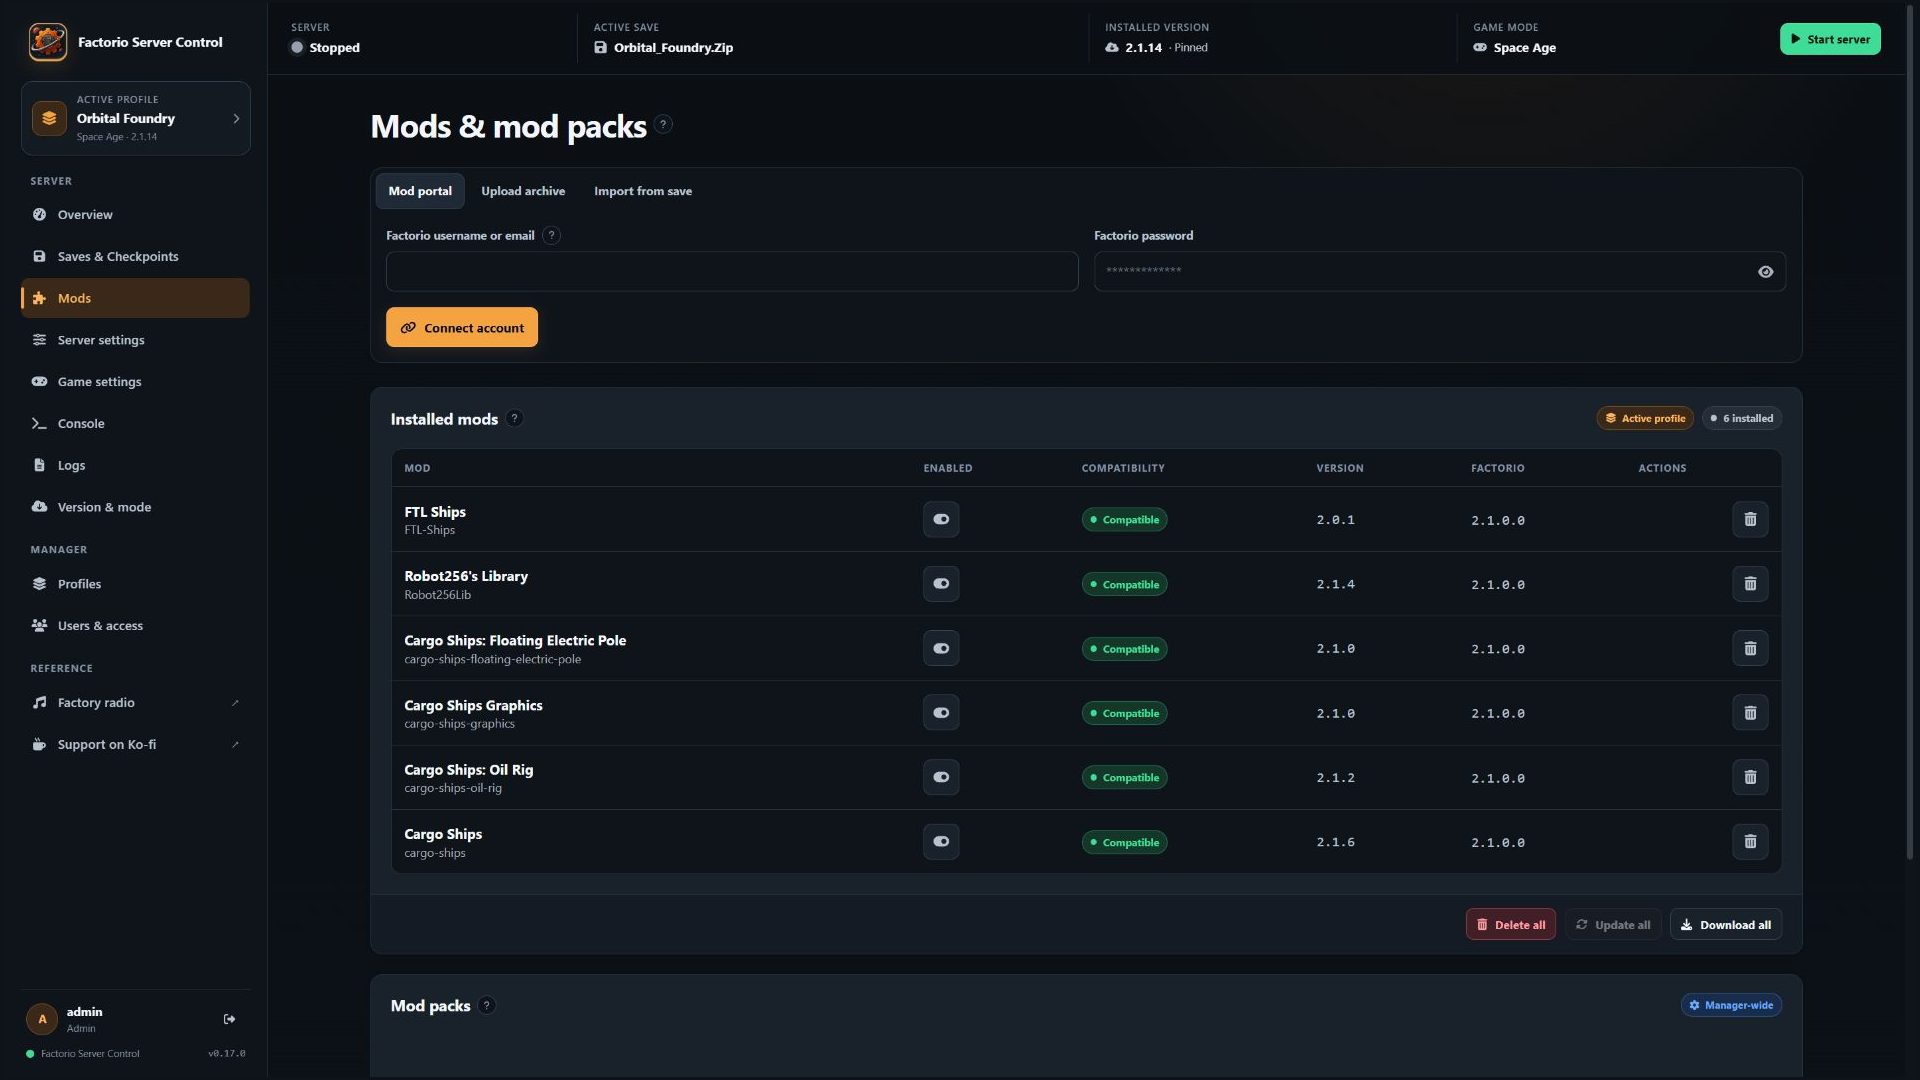Click the Update all button
The height and width of the screenshot is (1080, 1920).
[x=1613, y=925]
